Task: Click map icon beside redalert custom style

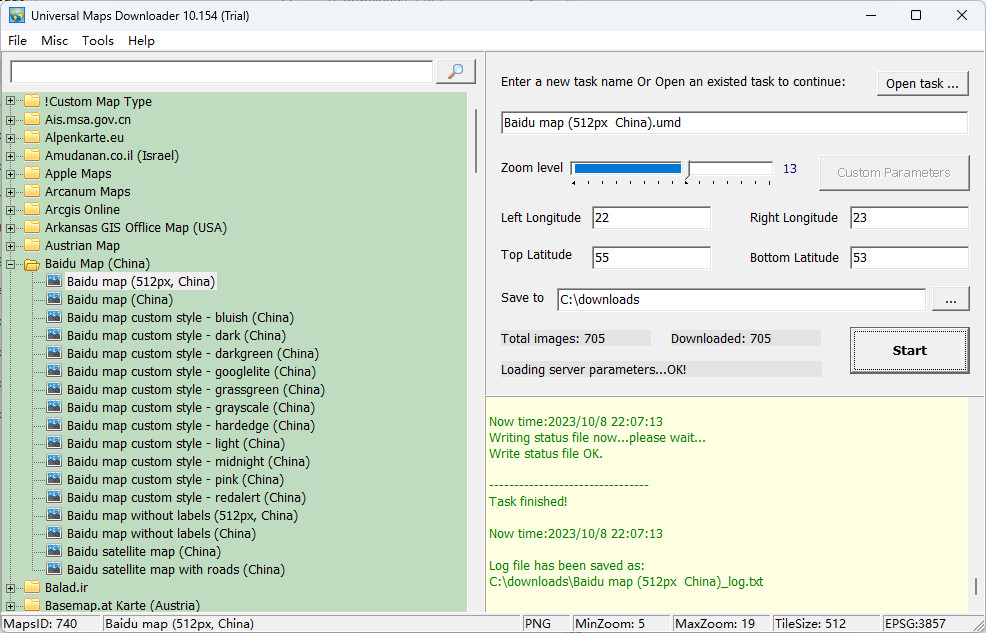Action: [55, 497]
